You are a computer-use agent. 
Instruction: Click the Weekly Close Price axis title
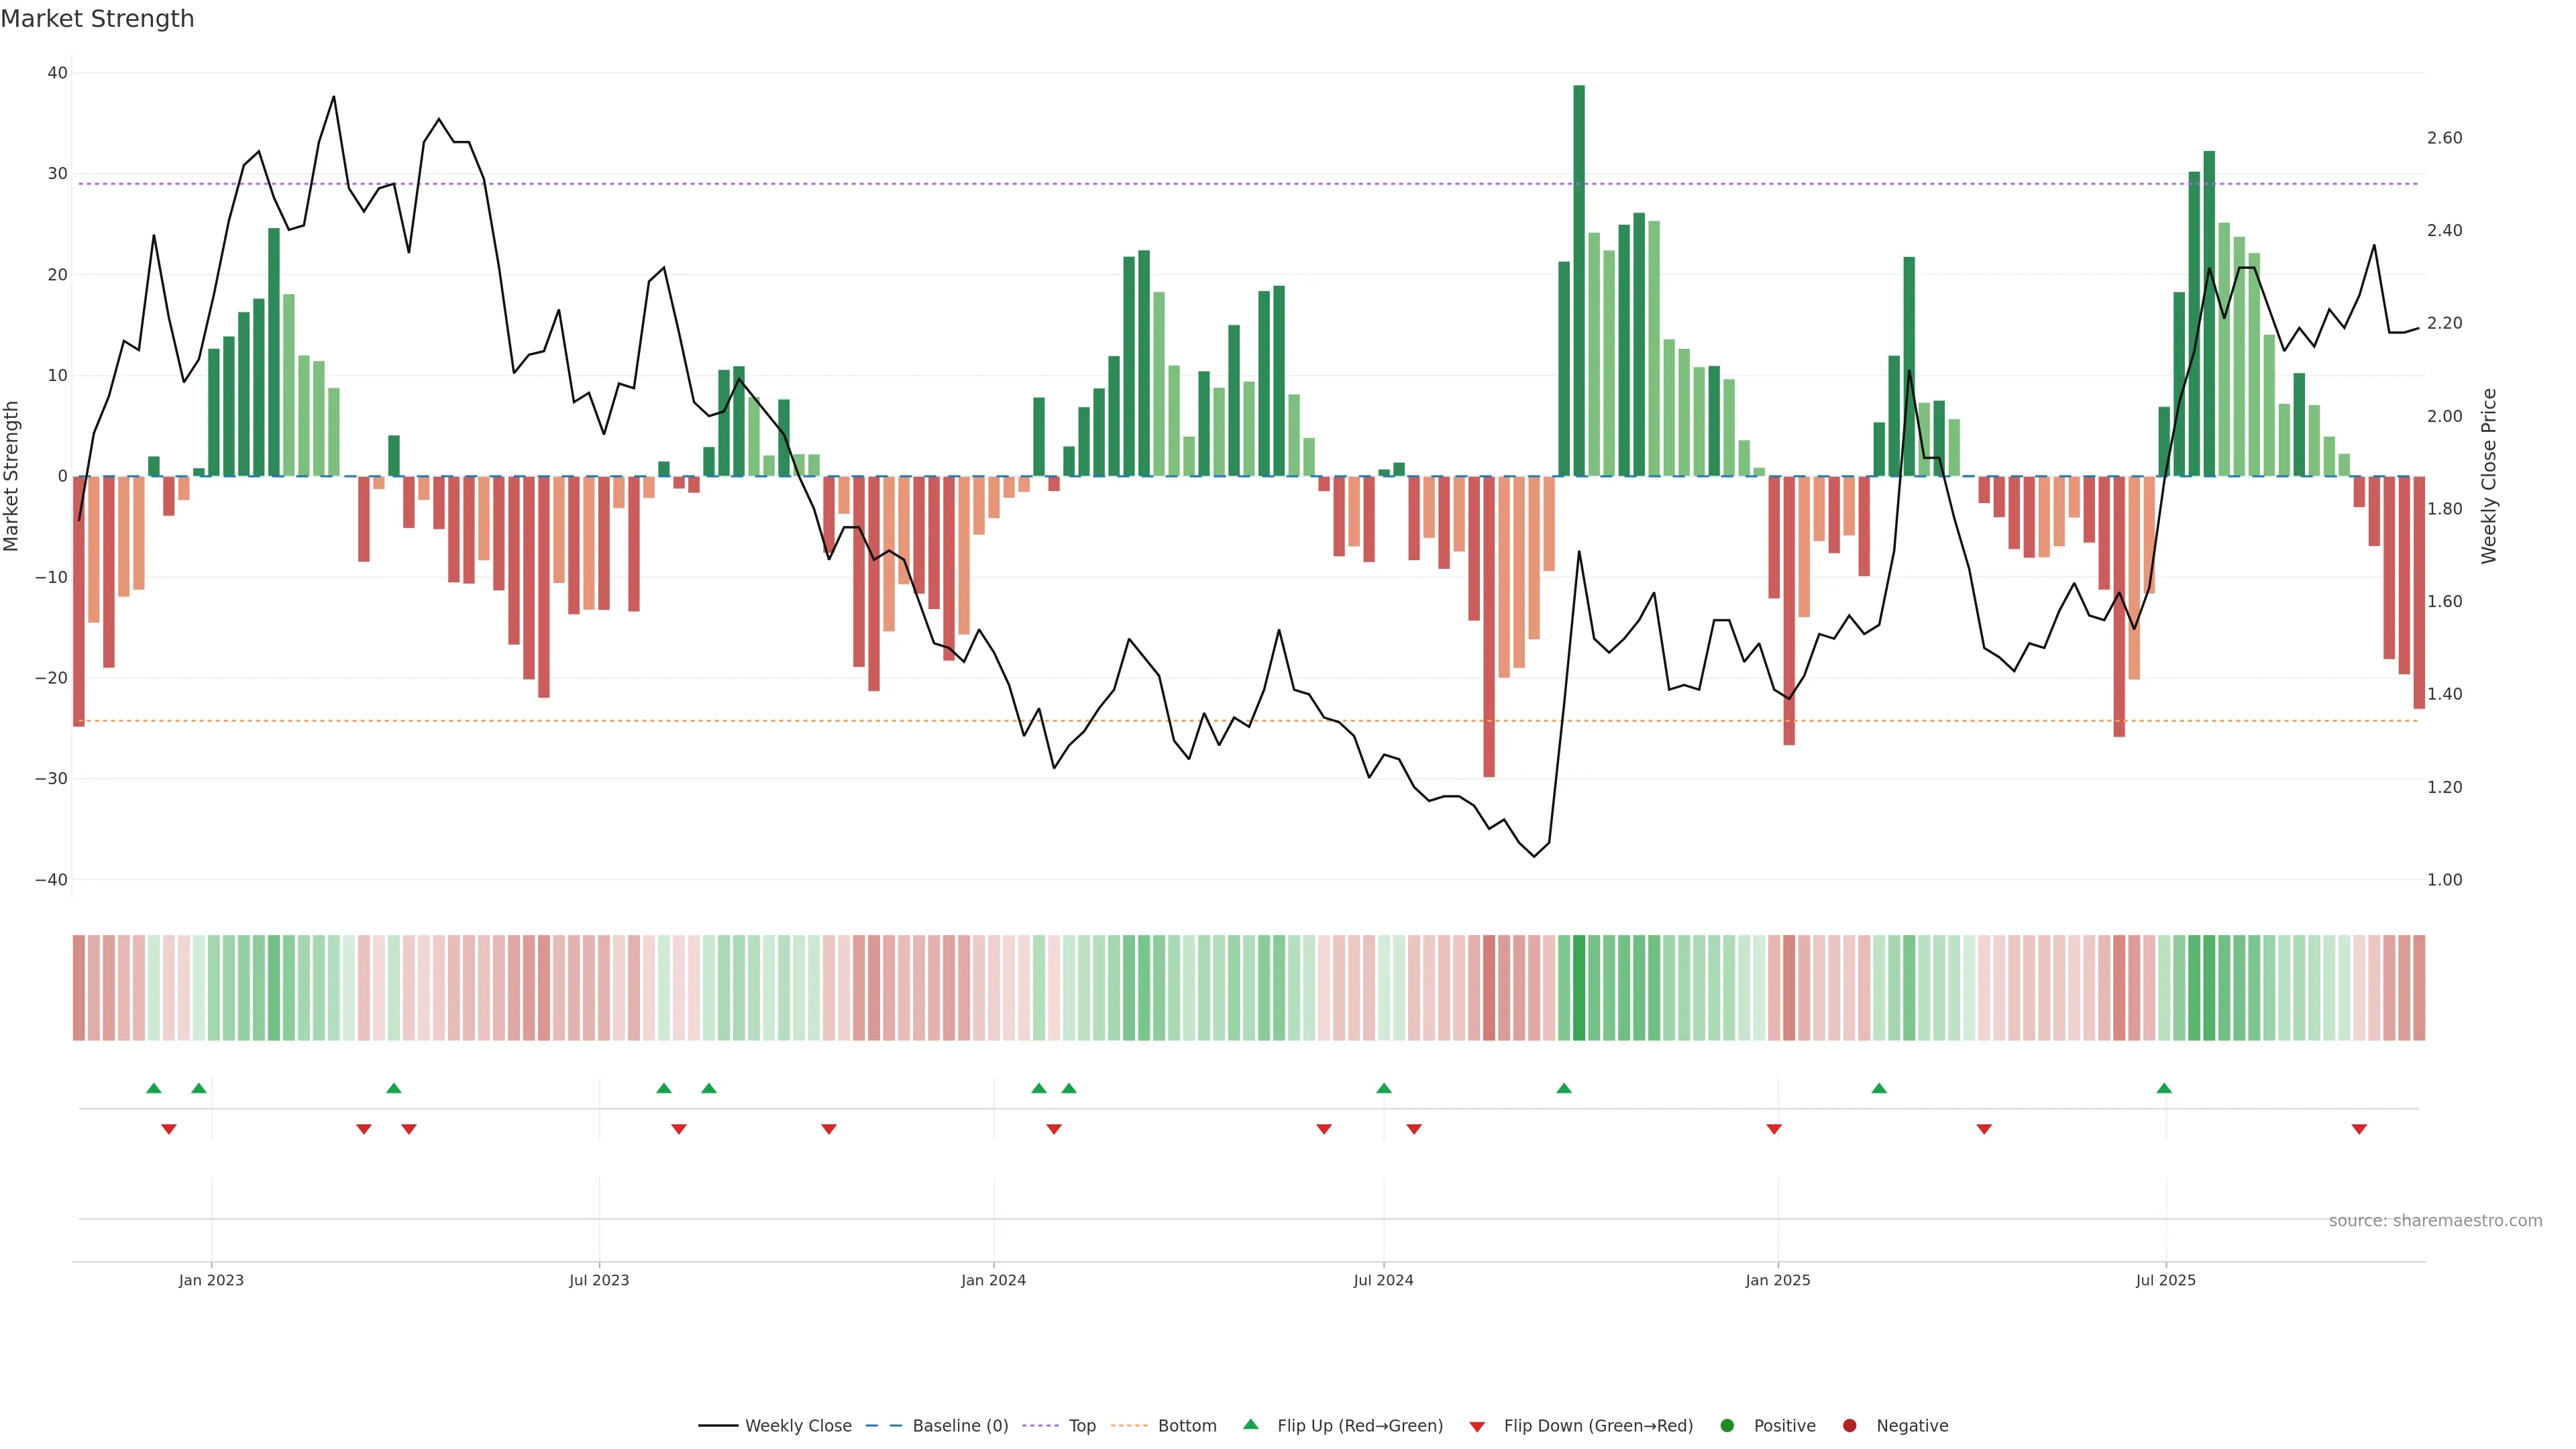tap(2489, 476)
